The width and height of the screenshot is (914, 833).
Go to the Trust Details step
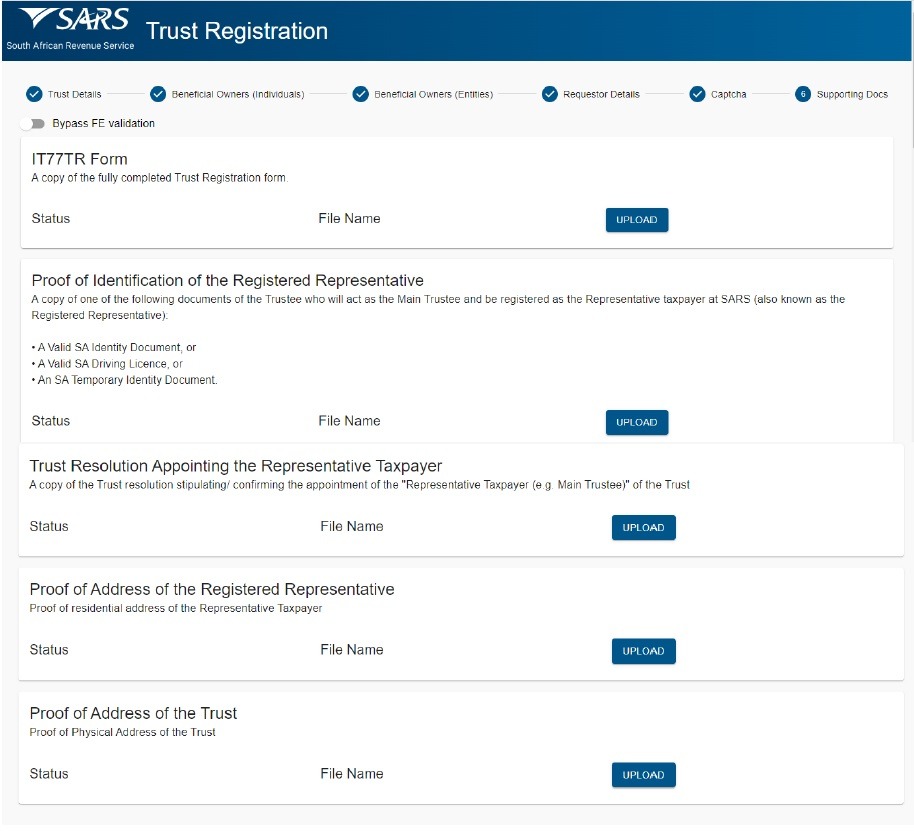coord(74,94)
